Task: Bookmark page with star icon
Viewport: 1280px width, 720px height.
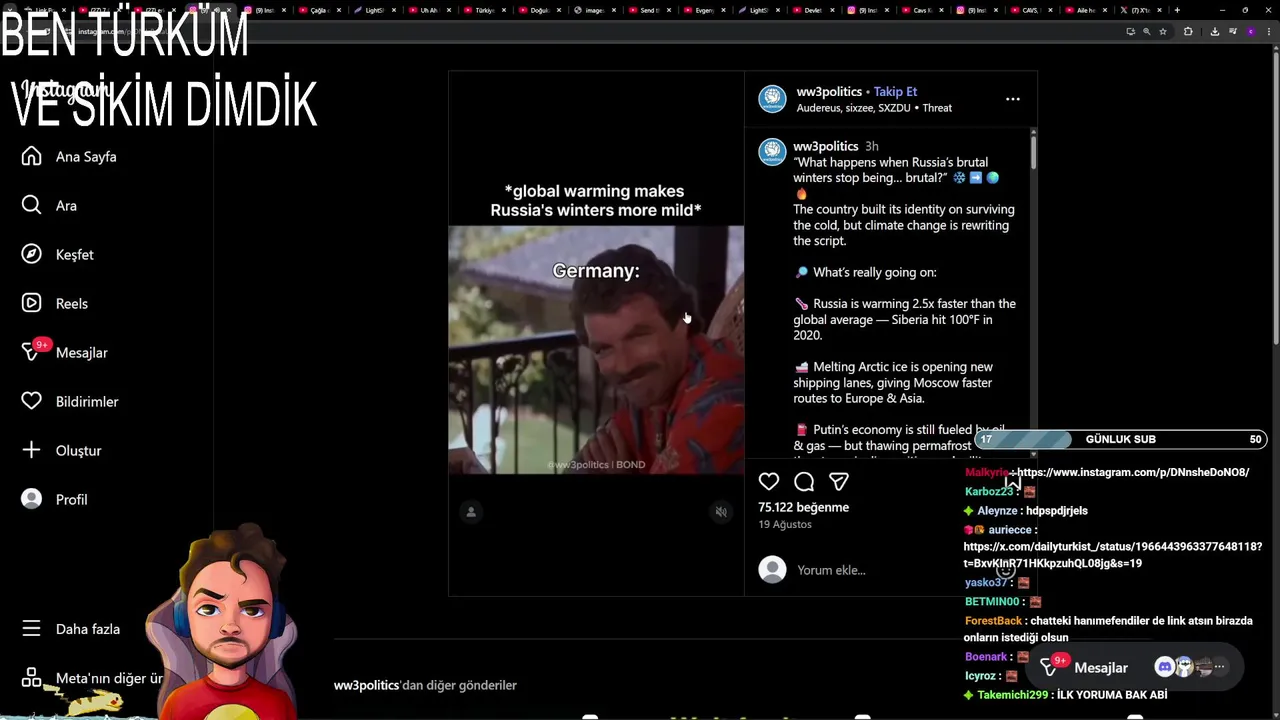Action: (1162, 32)
